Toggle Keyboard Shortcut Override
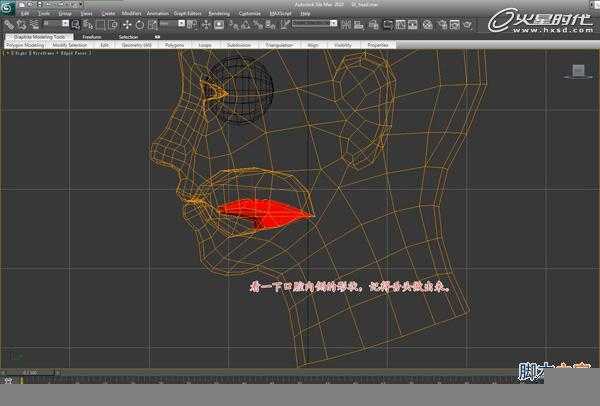Screen dimensions: 600x406 [219, 25]
